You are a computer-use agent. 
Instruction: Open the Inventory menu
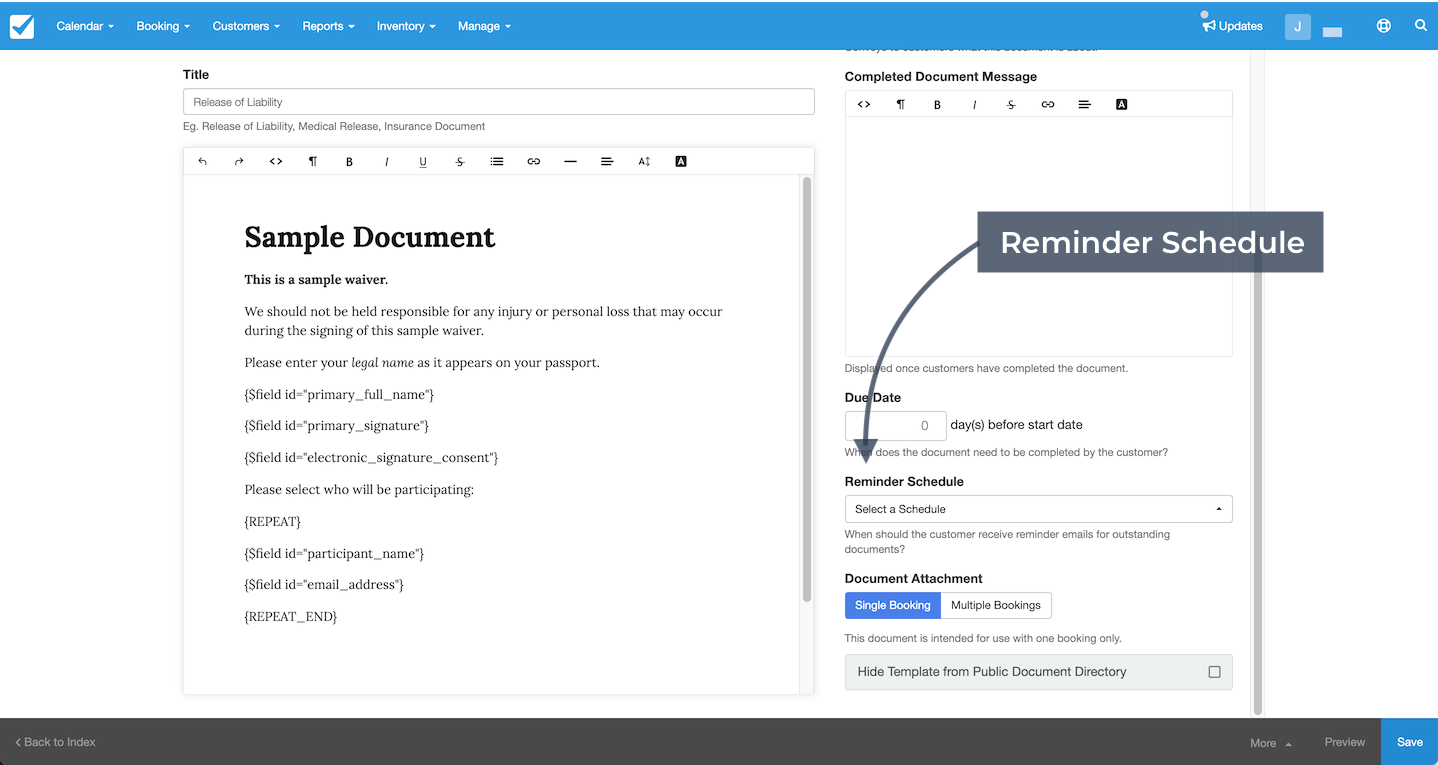coord(406,26)
